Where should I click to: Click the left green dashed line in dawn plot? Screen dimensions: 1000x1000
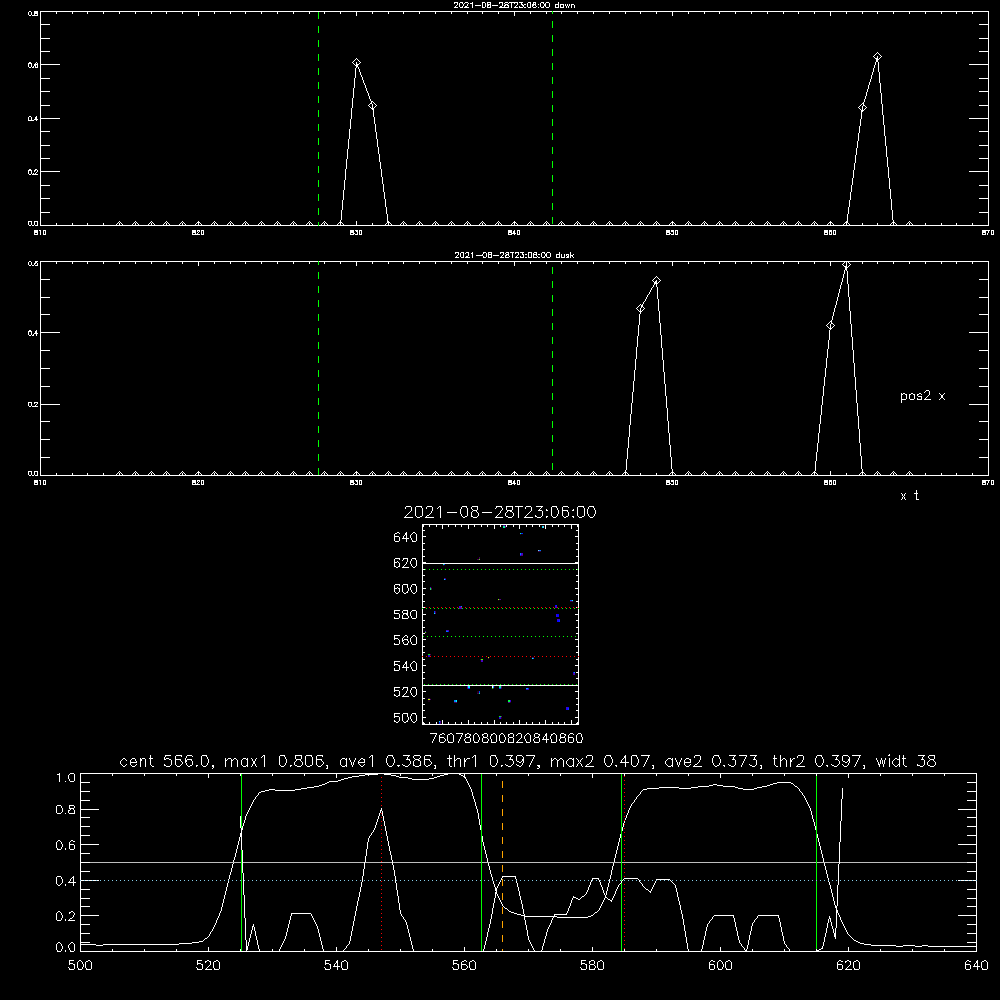pos(318,119)
